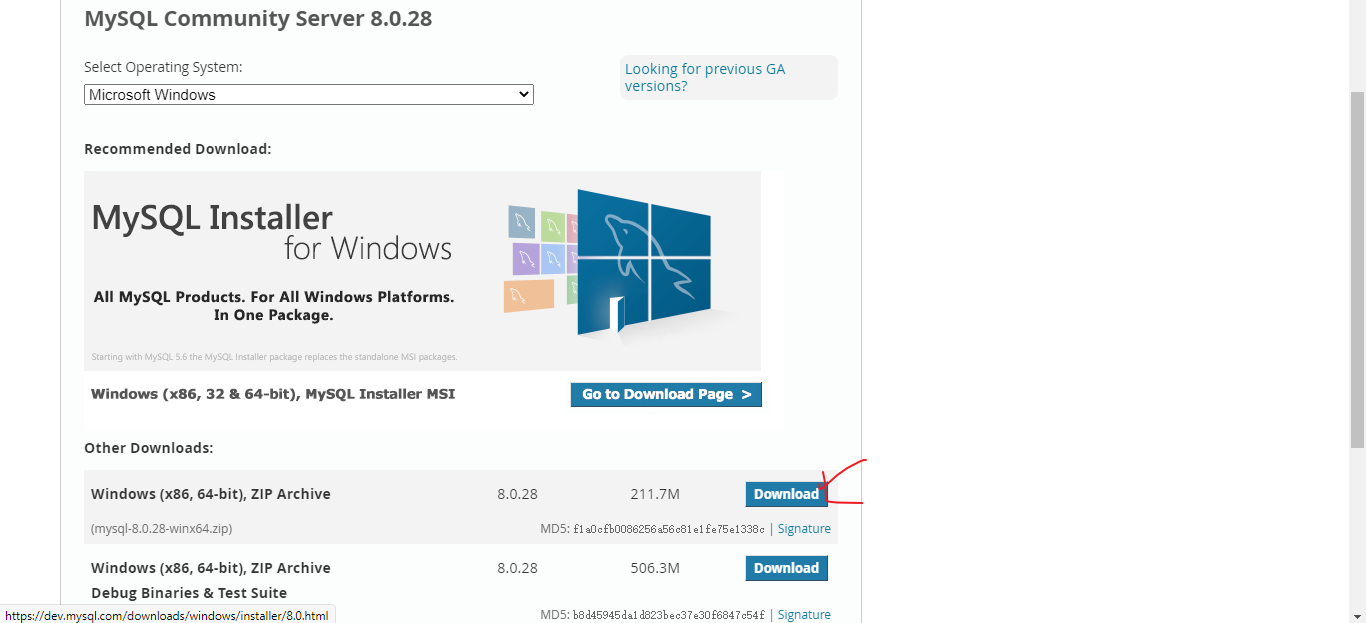Viewport: 1366px width, 623px height.
Task: Click the 8.0.28 version in the 211.7M row
Action: click(x=517, y=494)
